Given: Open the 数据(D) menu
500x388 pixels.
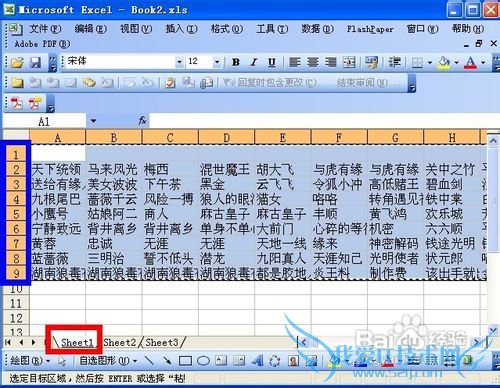Looking at the screenshot, I should (317, 29).
